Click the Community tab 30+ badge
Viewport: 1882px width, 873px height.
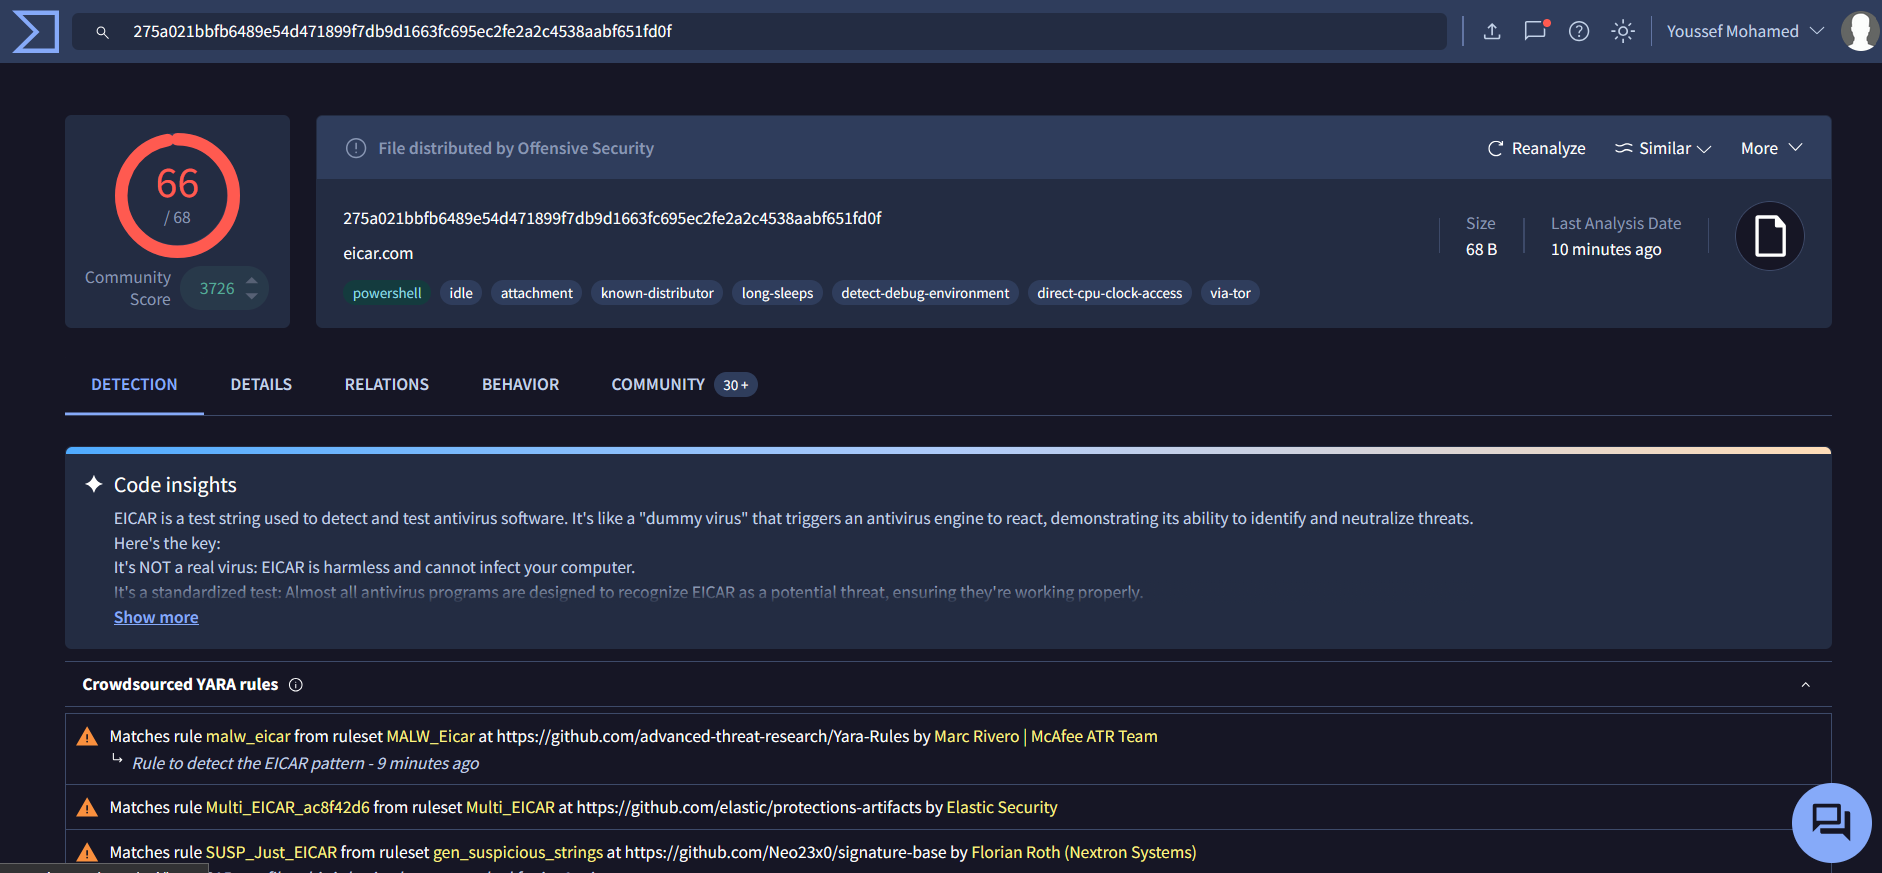point(736,385)
